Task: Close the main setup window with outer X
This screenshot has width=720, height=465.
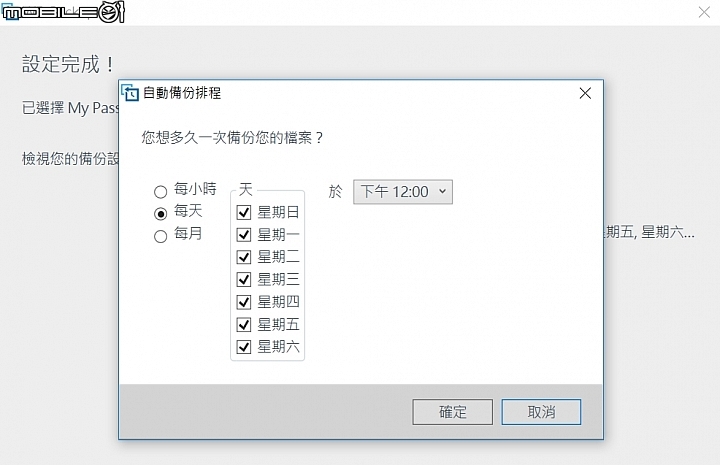Action: point(704,12)
